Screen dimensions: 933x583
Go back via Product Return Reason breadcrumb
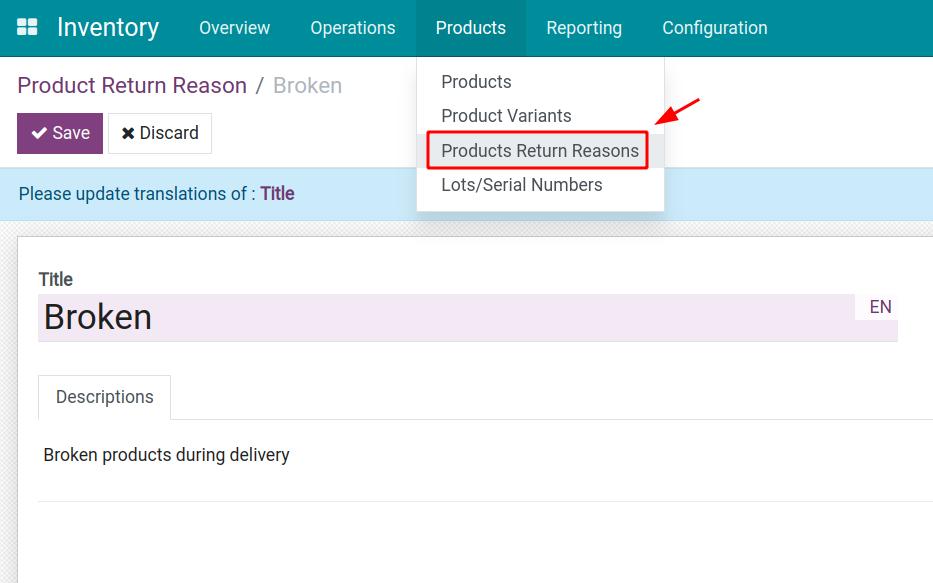click(x=131, y=85)
